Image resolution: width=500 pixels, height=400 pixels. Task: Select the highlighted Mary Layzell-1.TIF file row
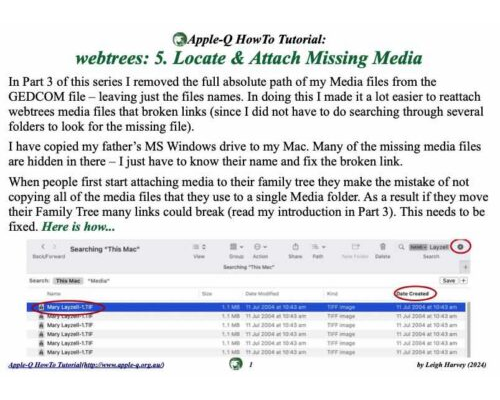[246, 307]
